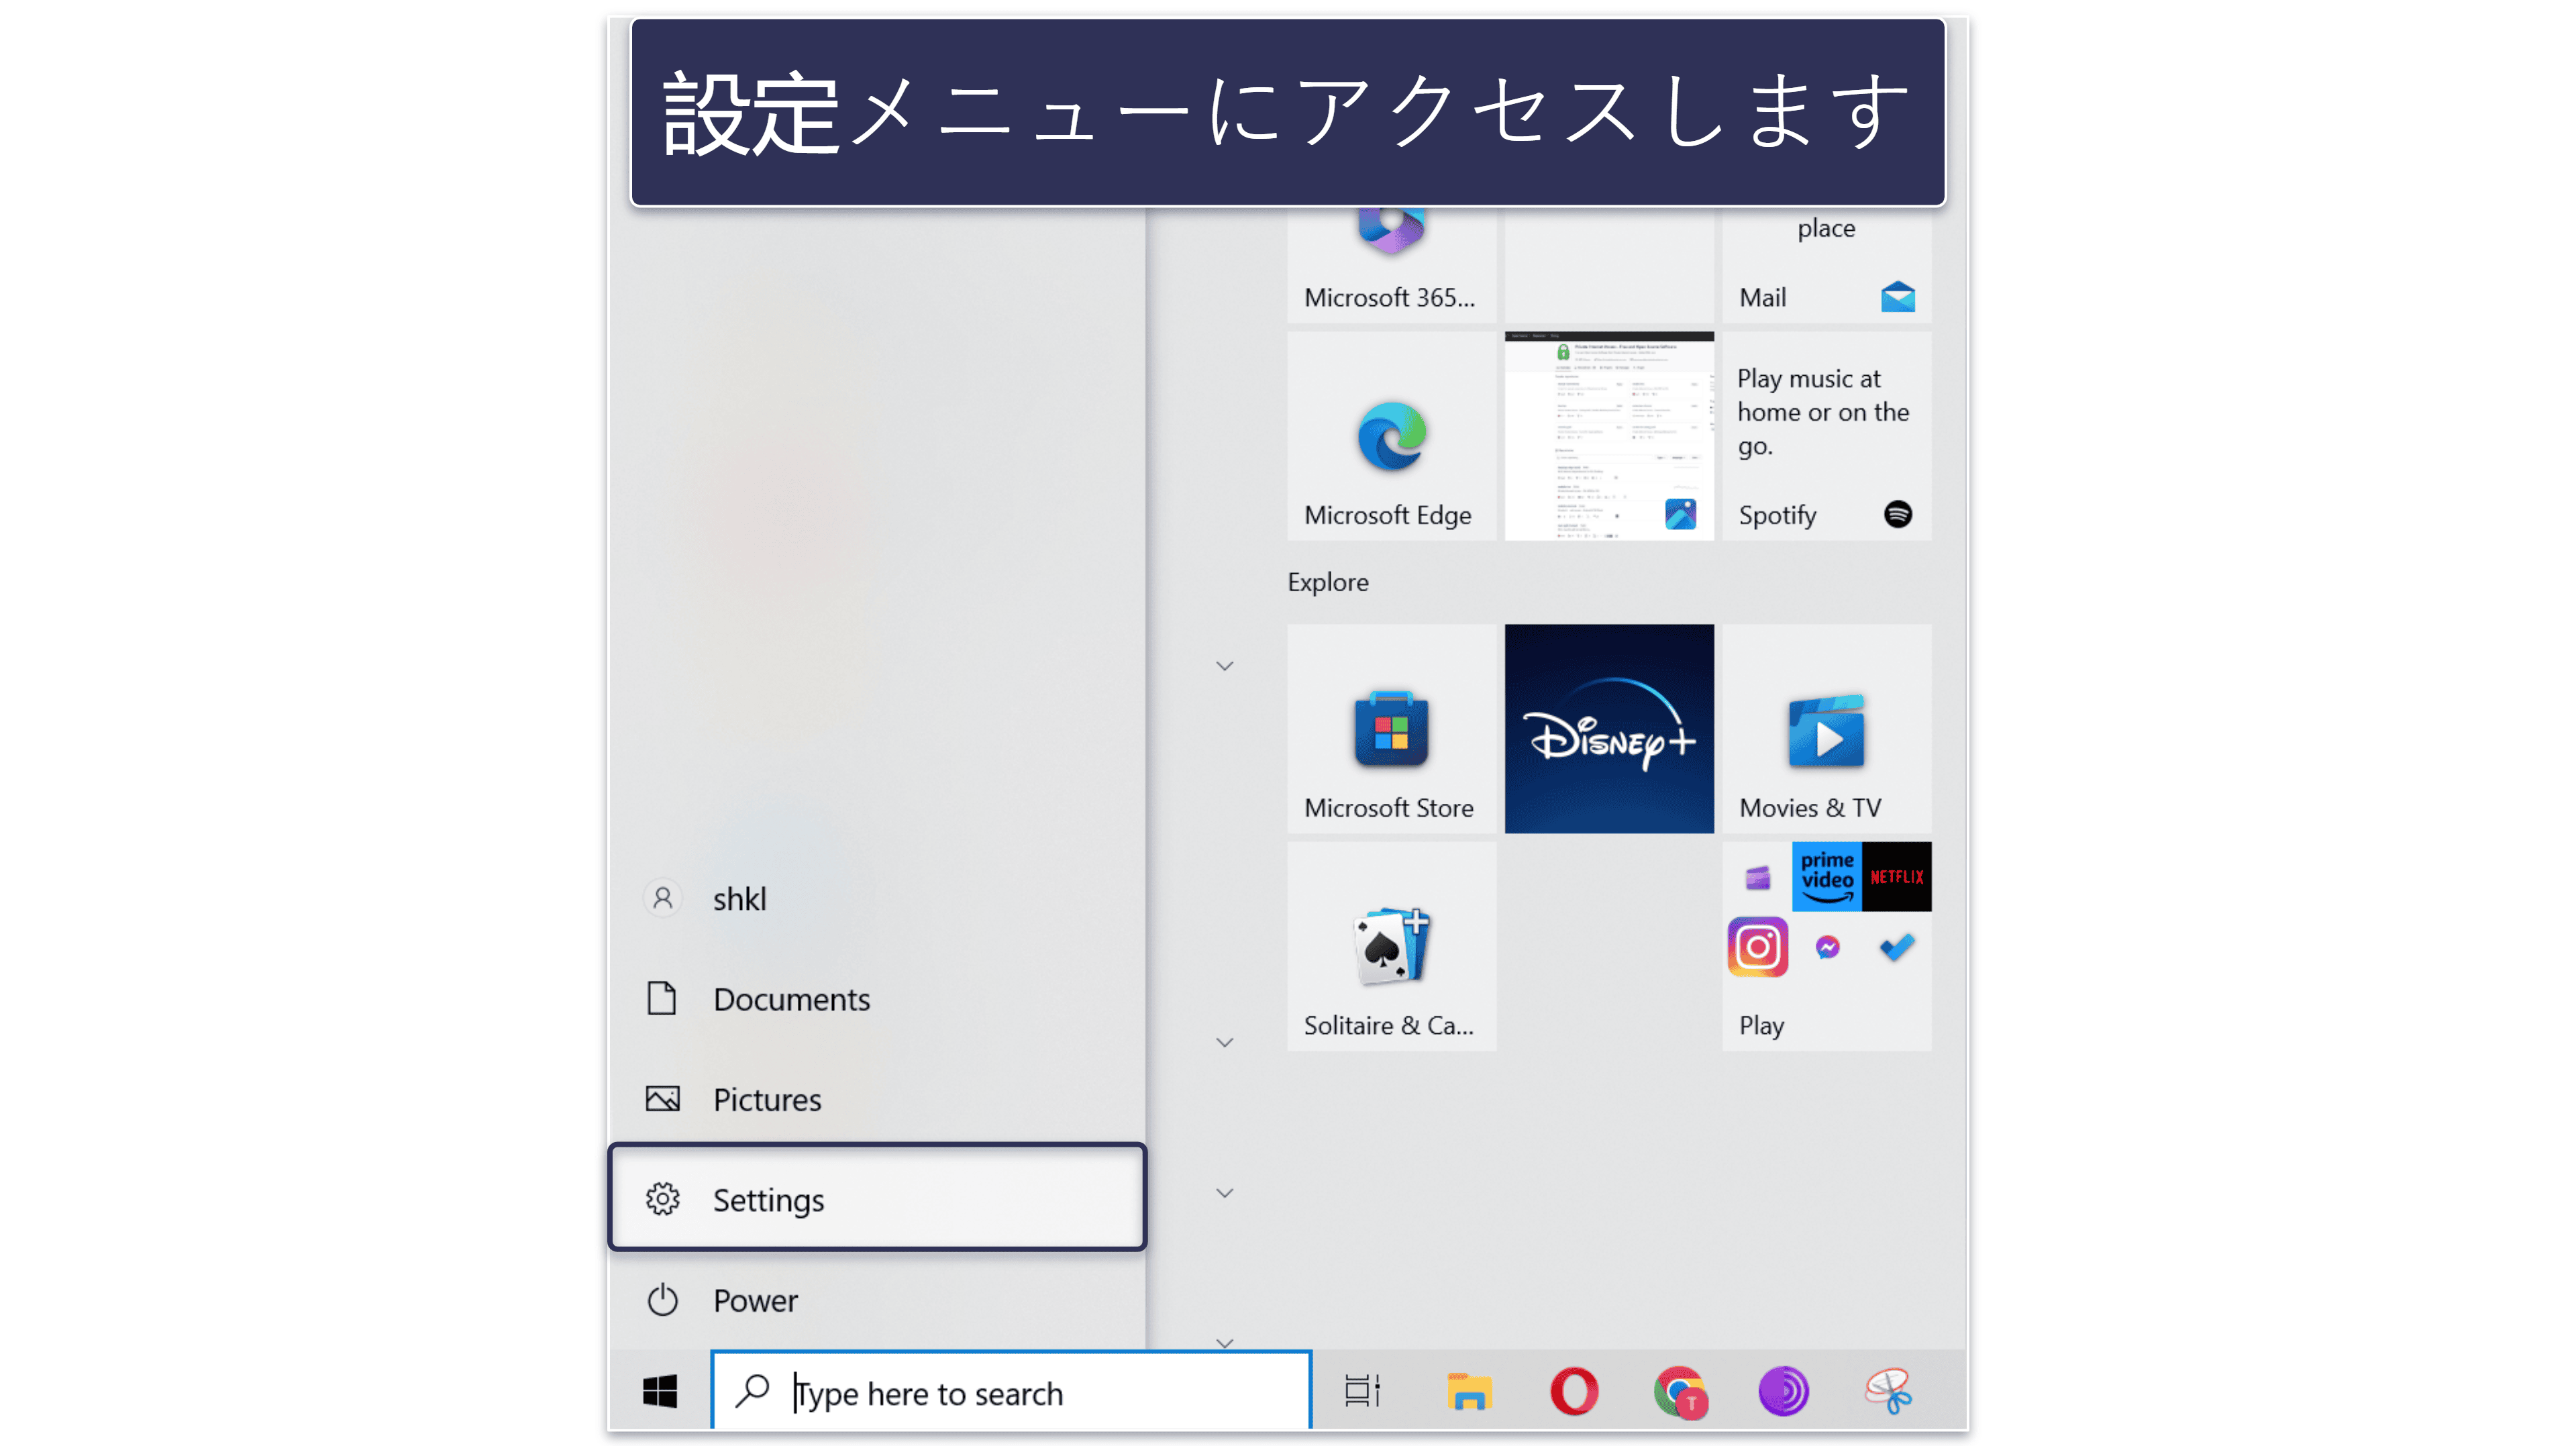
Task: Open the Disney+ tile
Action: [1609, 728]
